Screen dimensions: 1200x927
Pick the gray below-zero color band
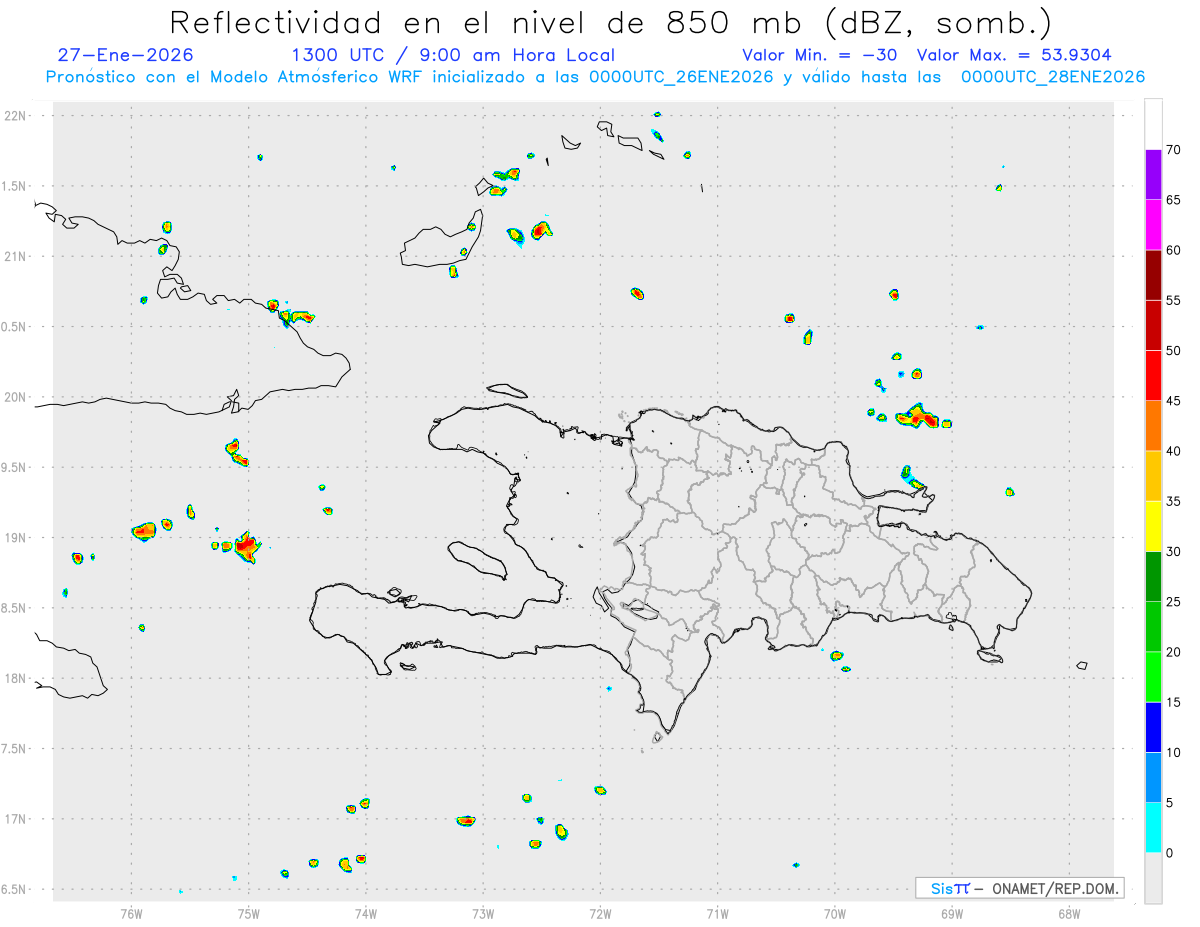[1153, 878]
